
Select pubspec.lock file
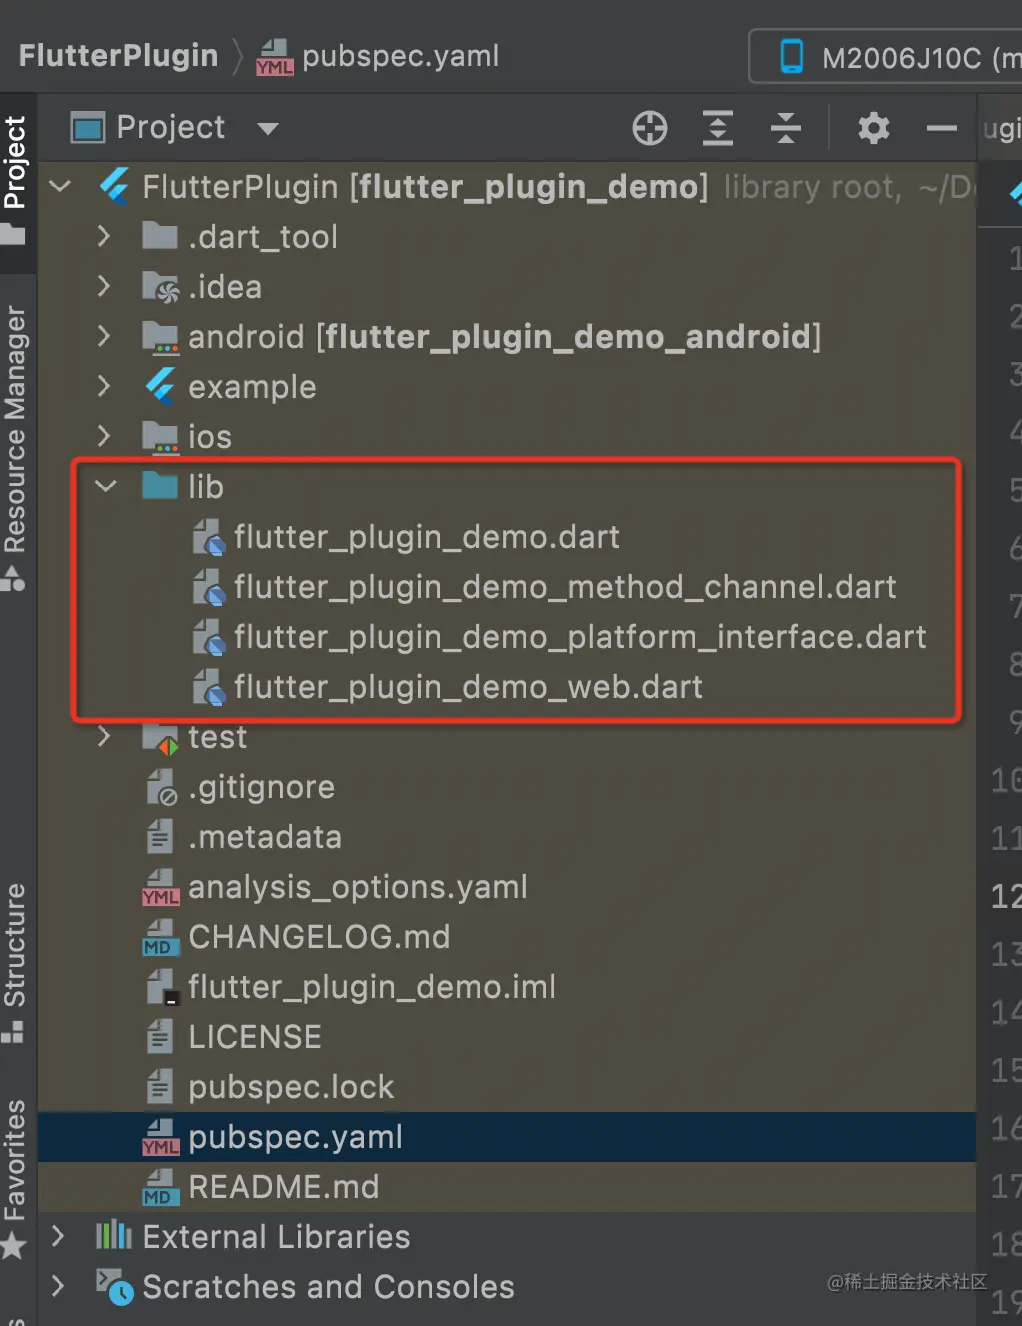[x=291, y=1087]
